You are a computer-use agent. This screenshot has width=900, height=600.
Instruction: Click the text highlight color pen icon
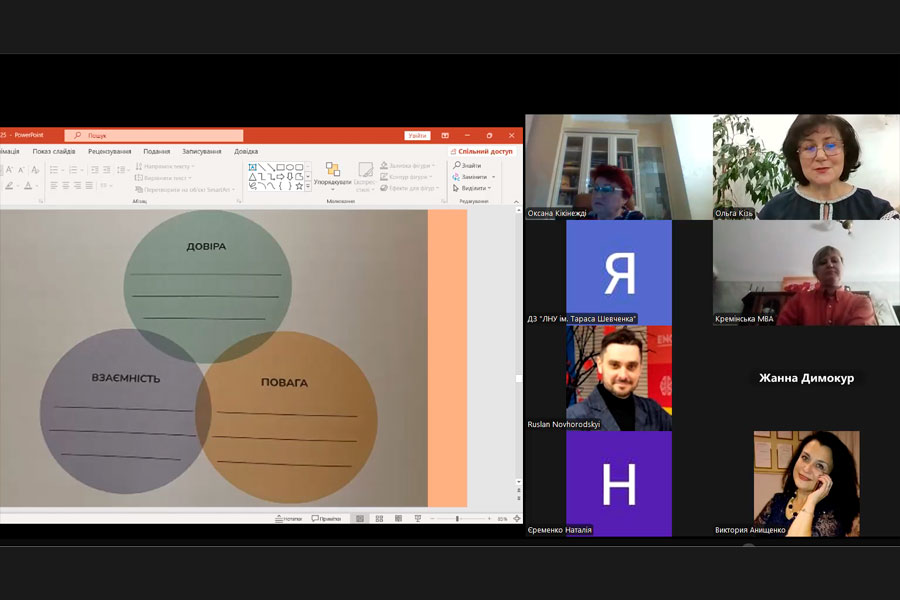pyautogui.click(x=9, y=185)
